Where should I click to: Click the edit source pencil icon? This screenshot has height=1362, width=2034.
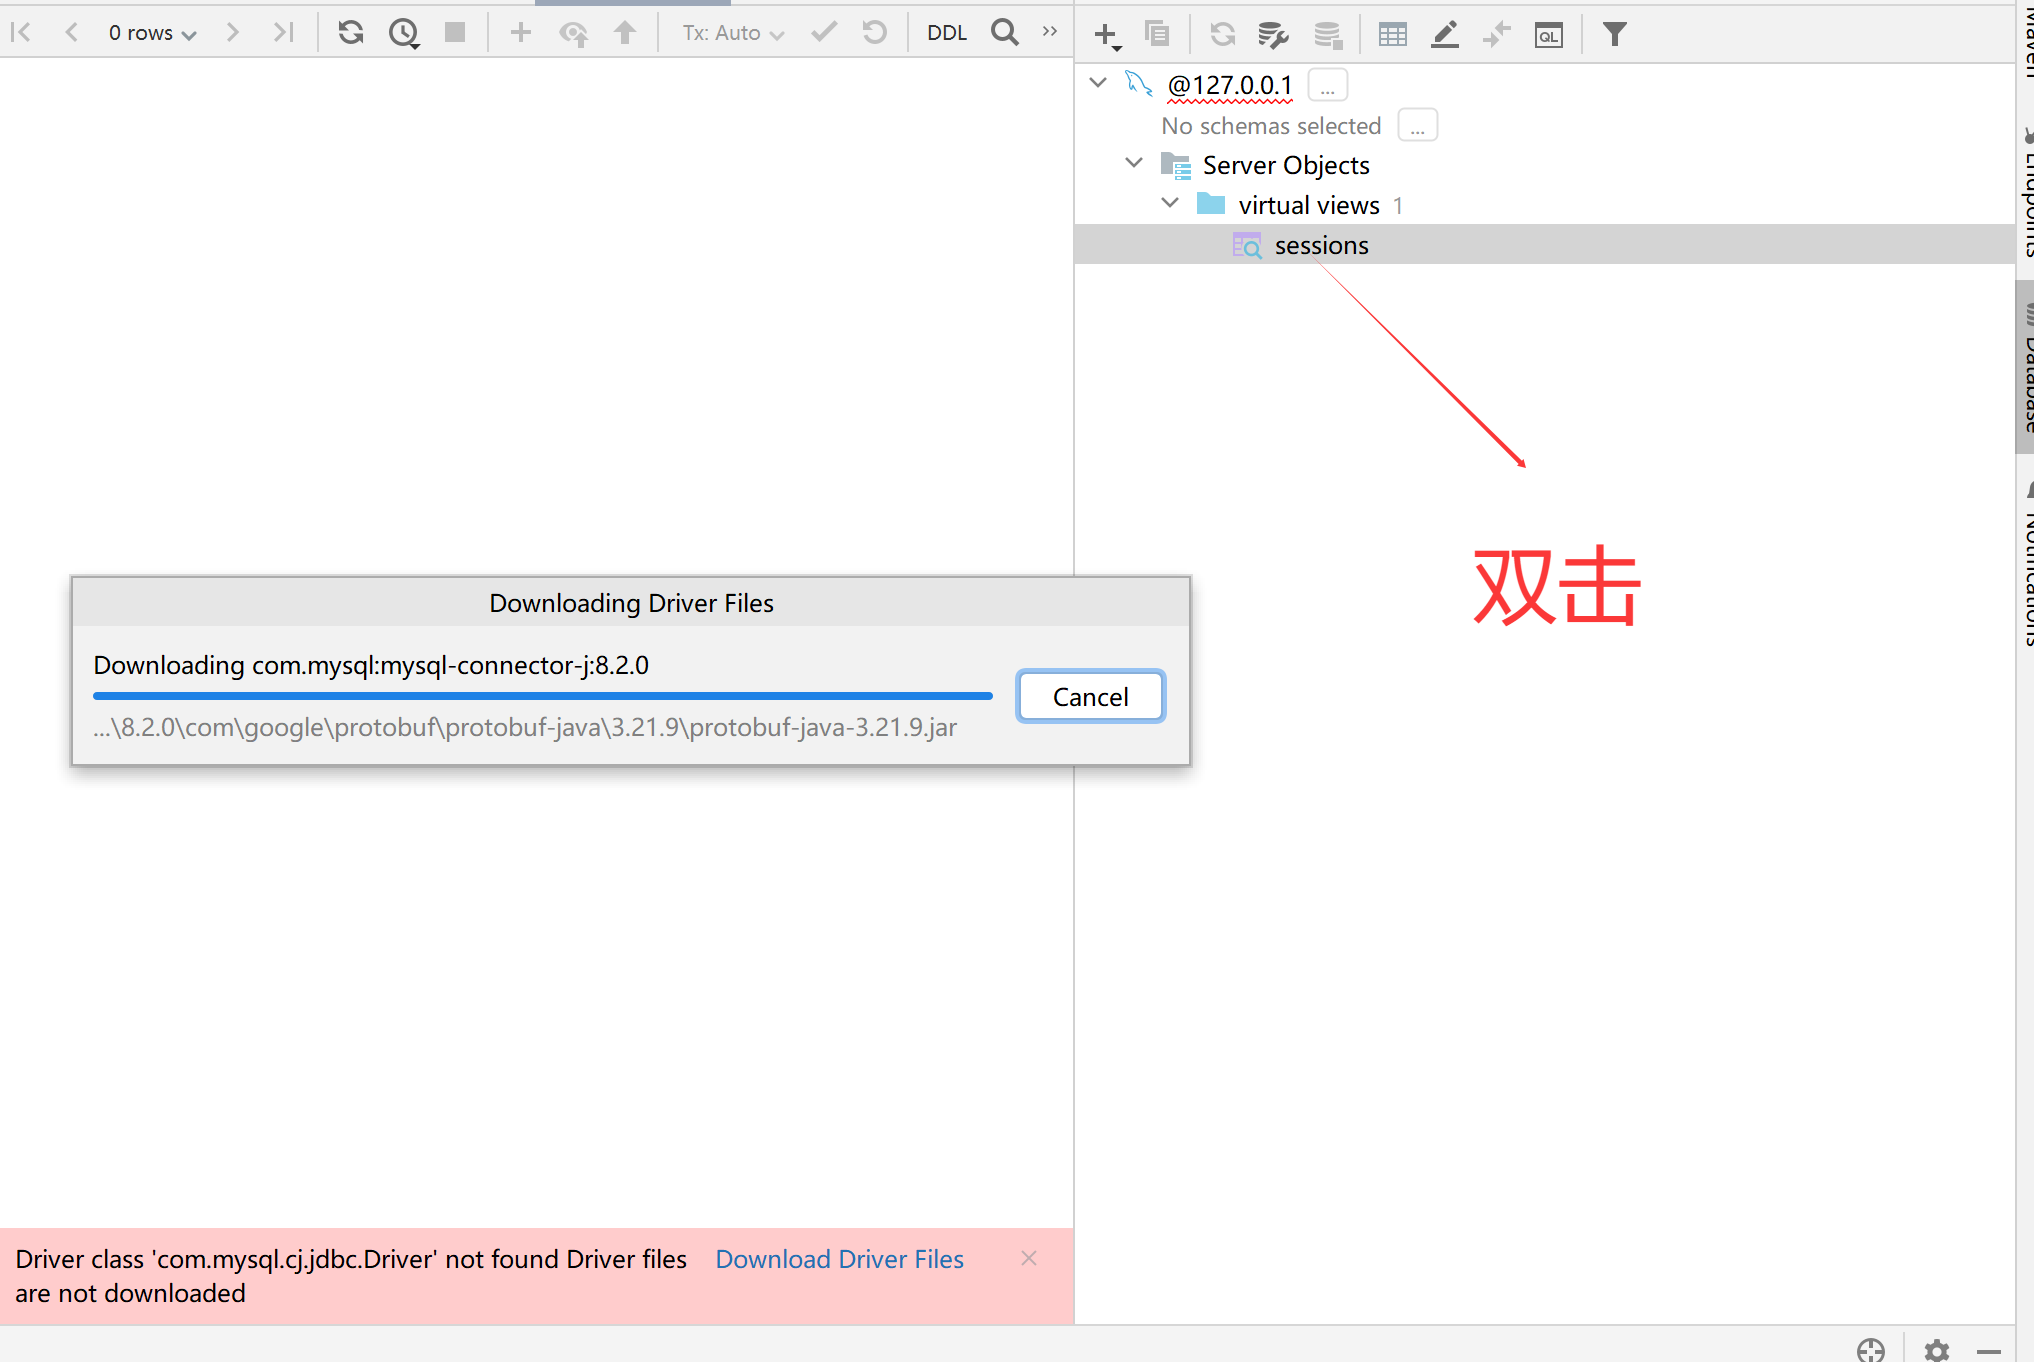click(1444, 35)
